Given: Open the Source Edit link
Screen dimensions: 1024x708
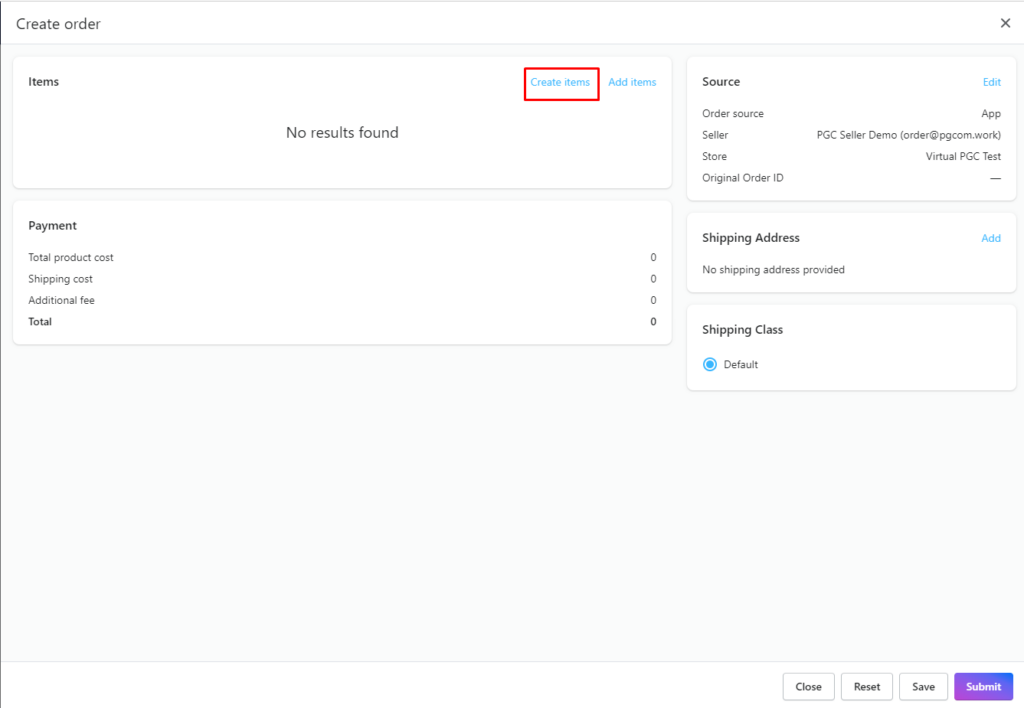Looking at the screenshot, I should [x=991, y=82].
